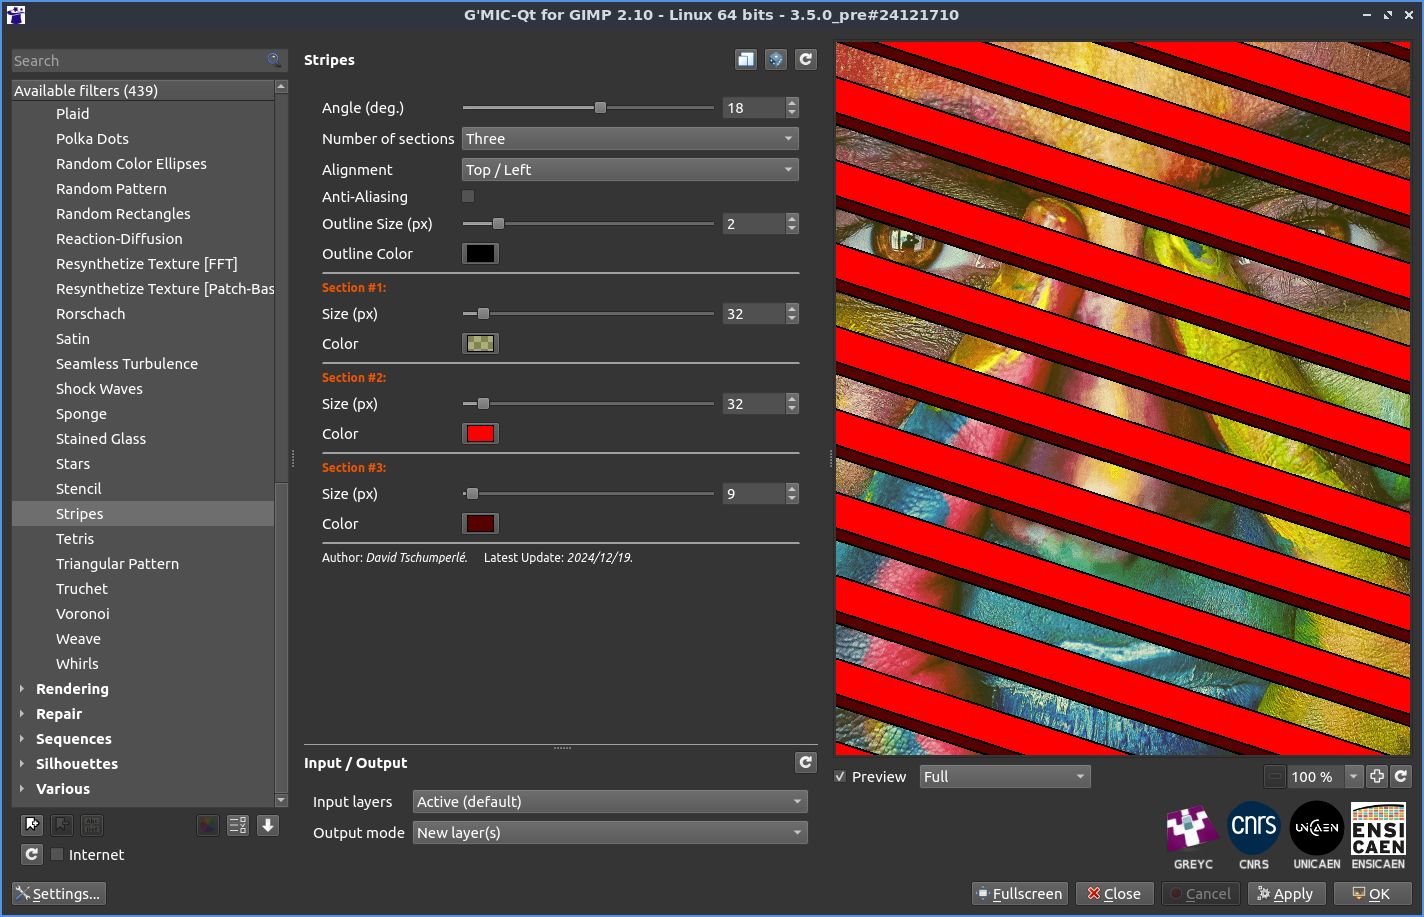Click the Angle value field showing 18

pos(754,108)
